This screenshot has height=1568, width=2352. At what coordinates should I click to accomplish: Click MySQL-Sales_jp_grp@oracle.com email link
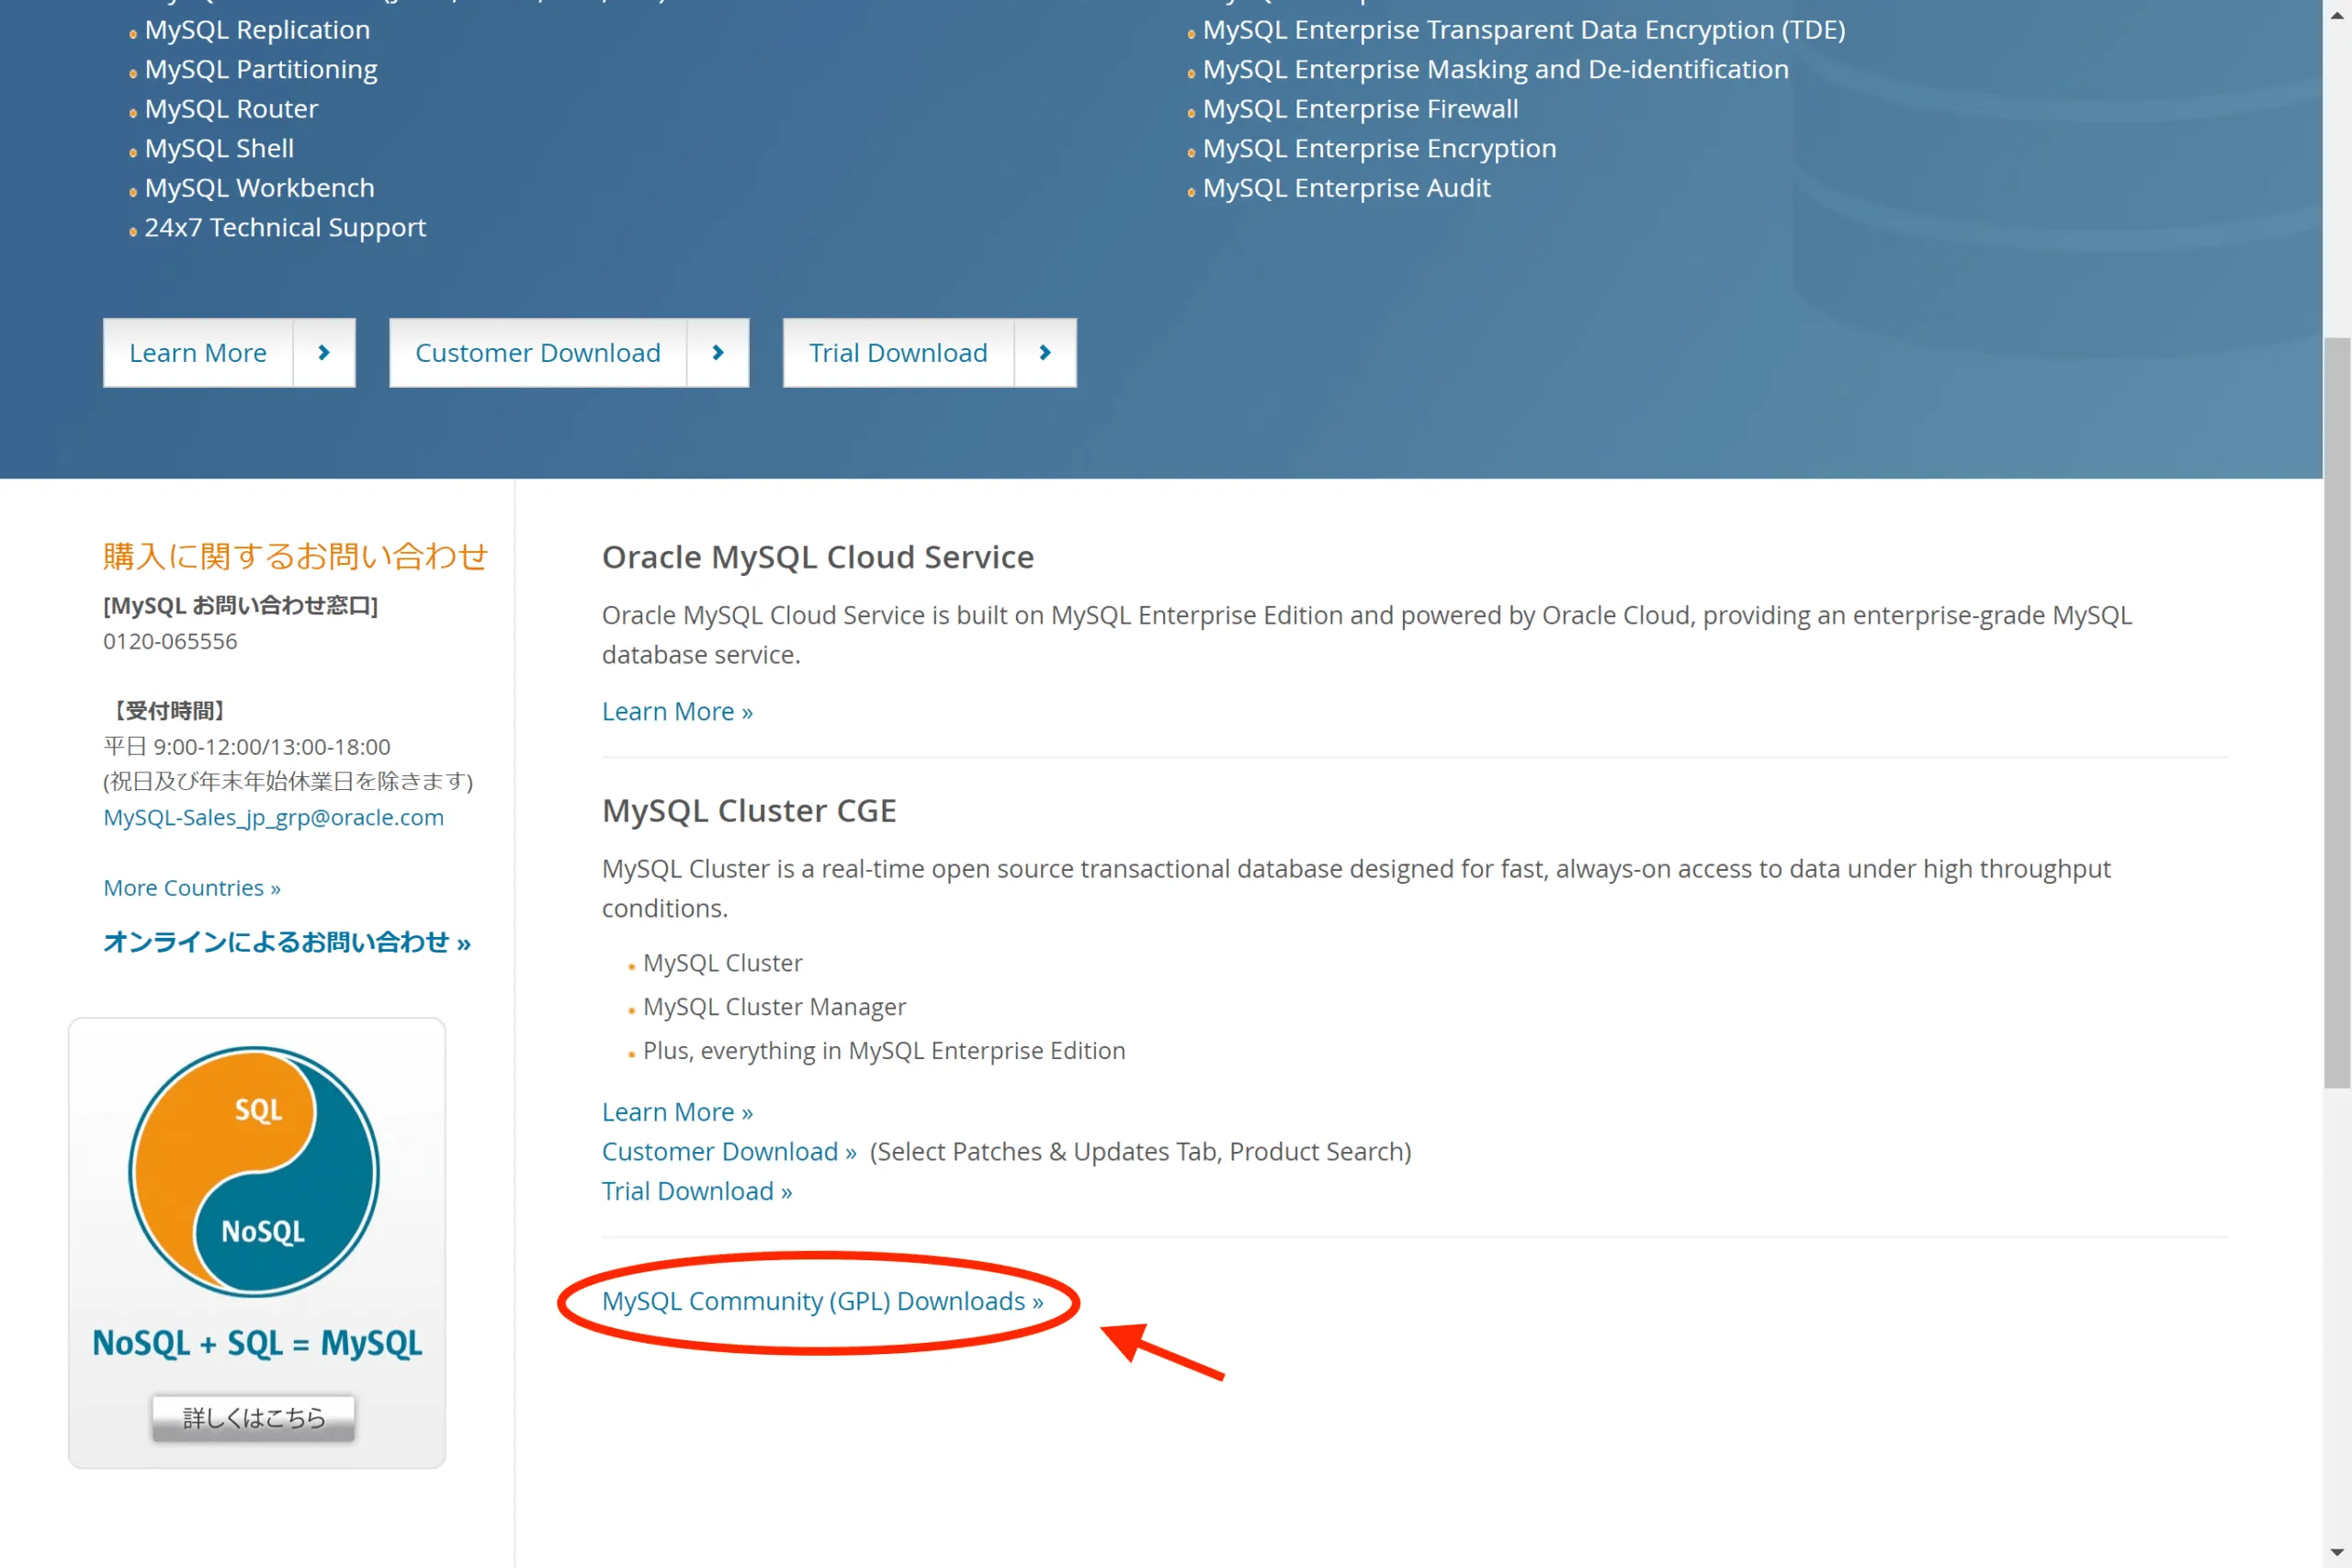(273, 817)
